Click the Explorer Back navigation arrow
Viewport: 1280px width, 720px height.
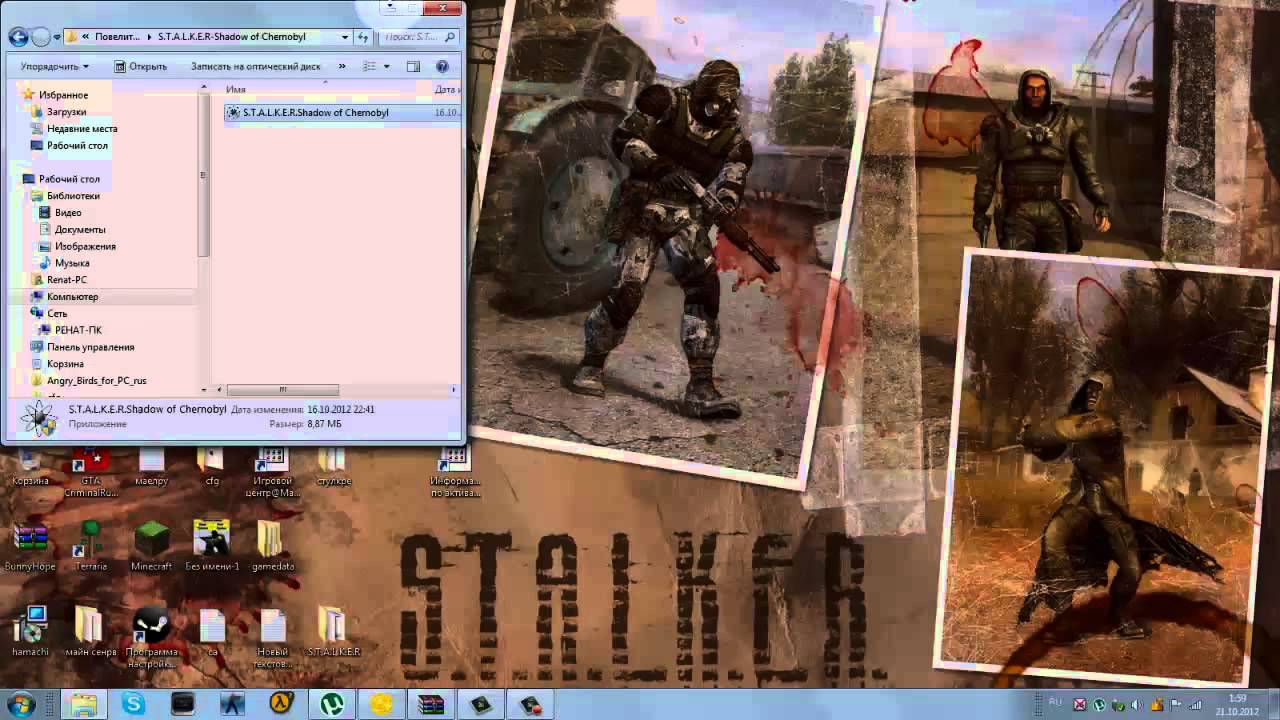pos(18,37)
